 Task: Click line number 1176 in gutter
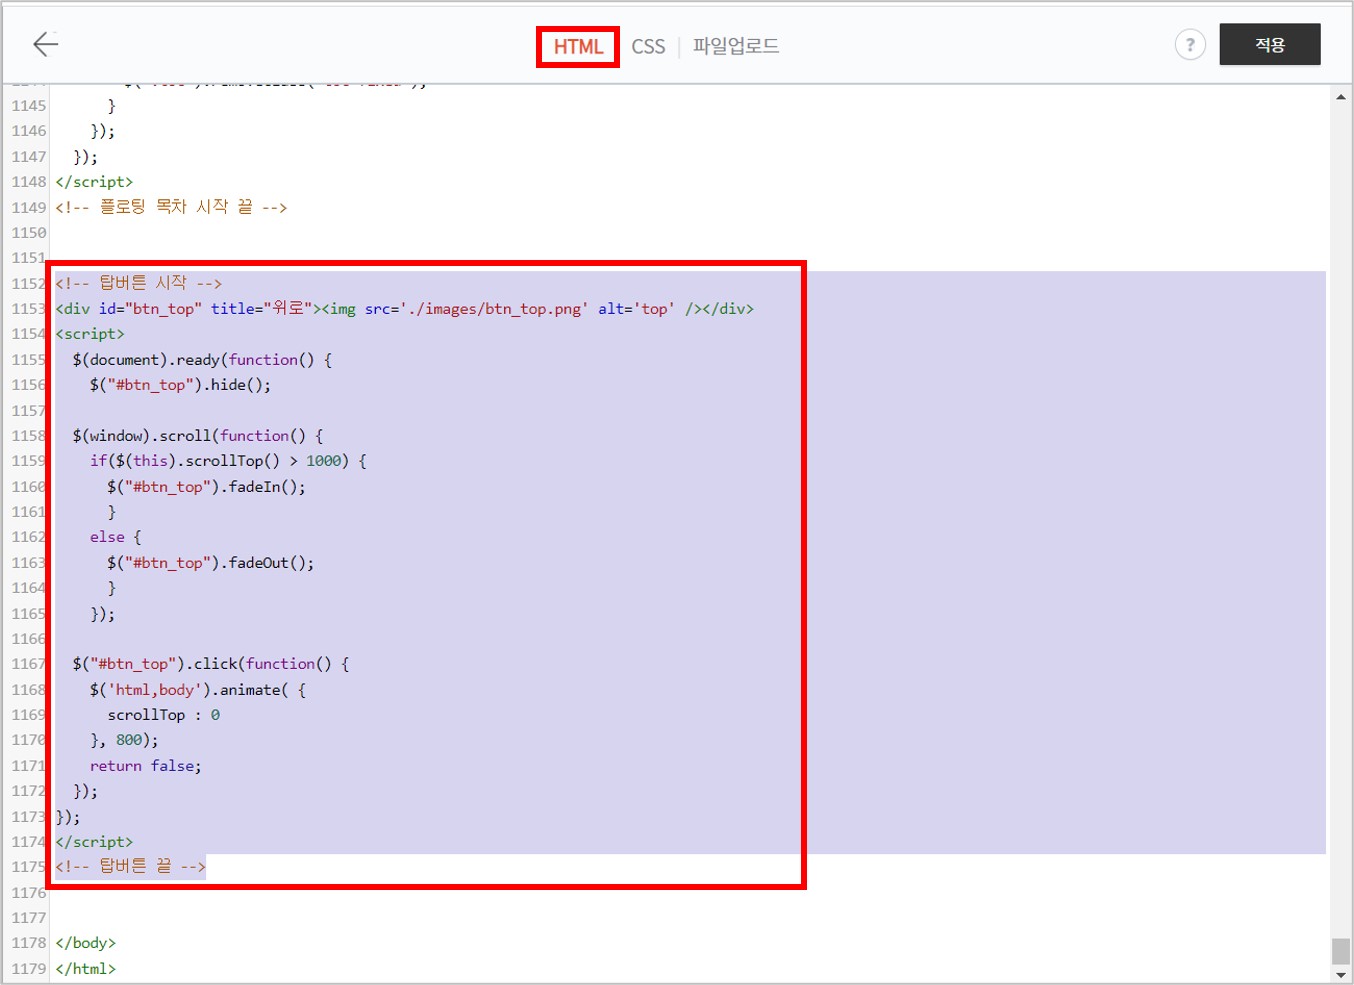point(29,893)
